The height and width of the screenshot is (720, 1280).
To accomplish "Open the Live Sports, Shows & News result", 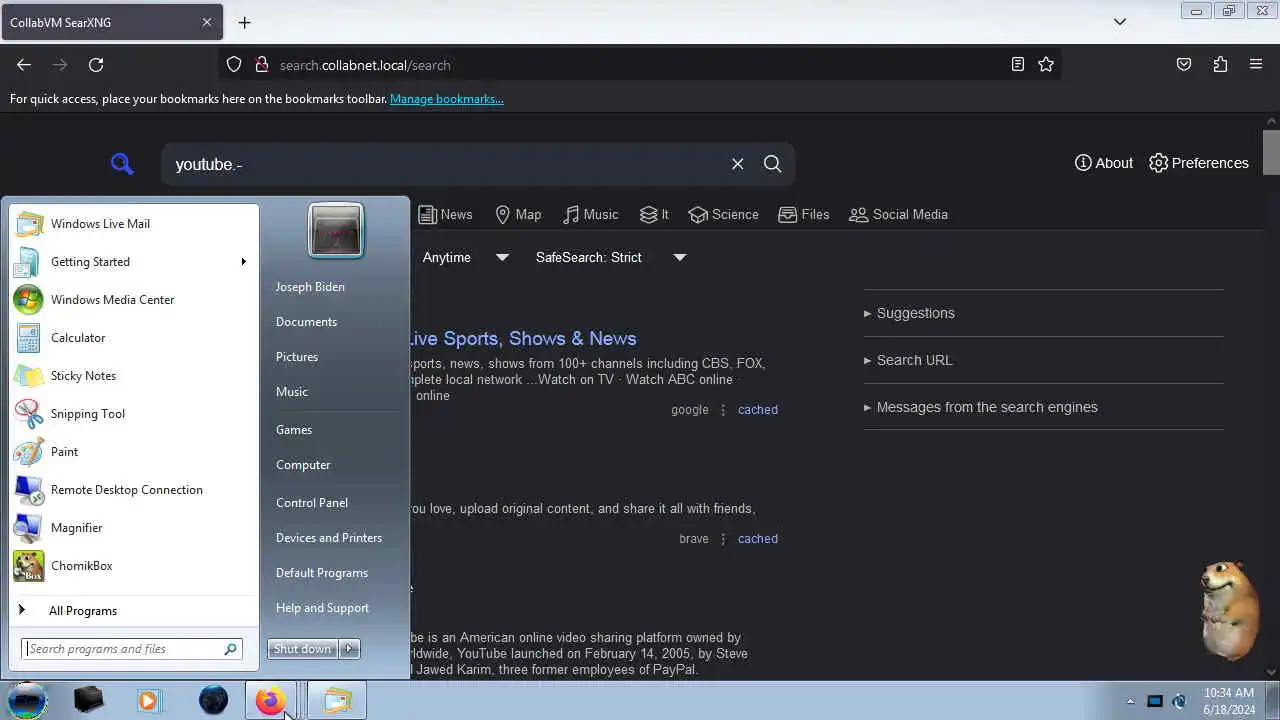I will click(x=522, y=338).
